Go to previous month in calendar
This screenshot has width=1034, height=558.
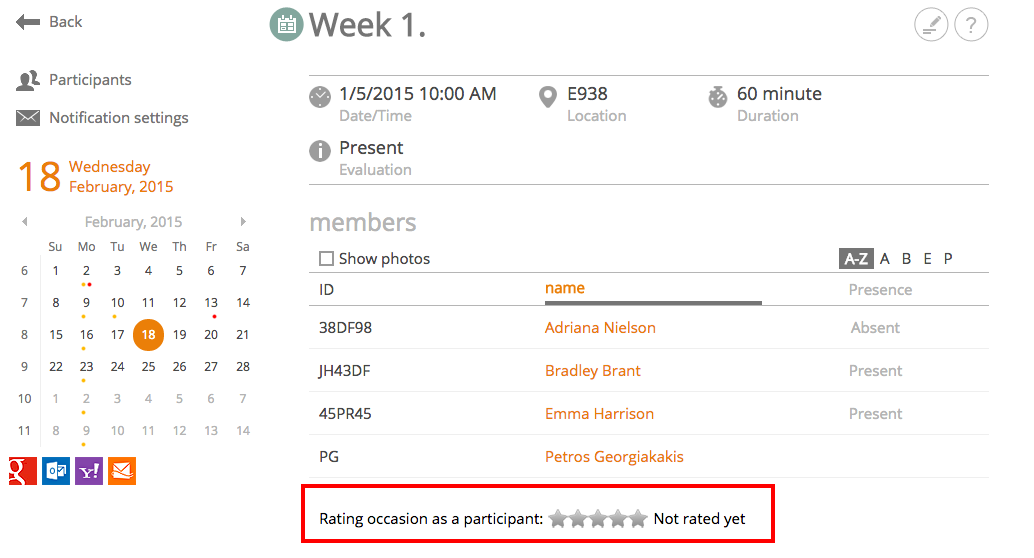point(24,222)
